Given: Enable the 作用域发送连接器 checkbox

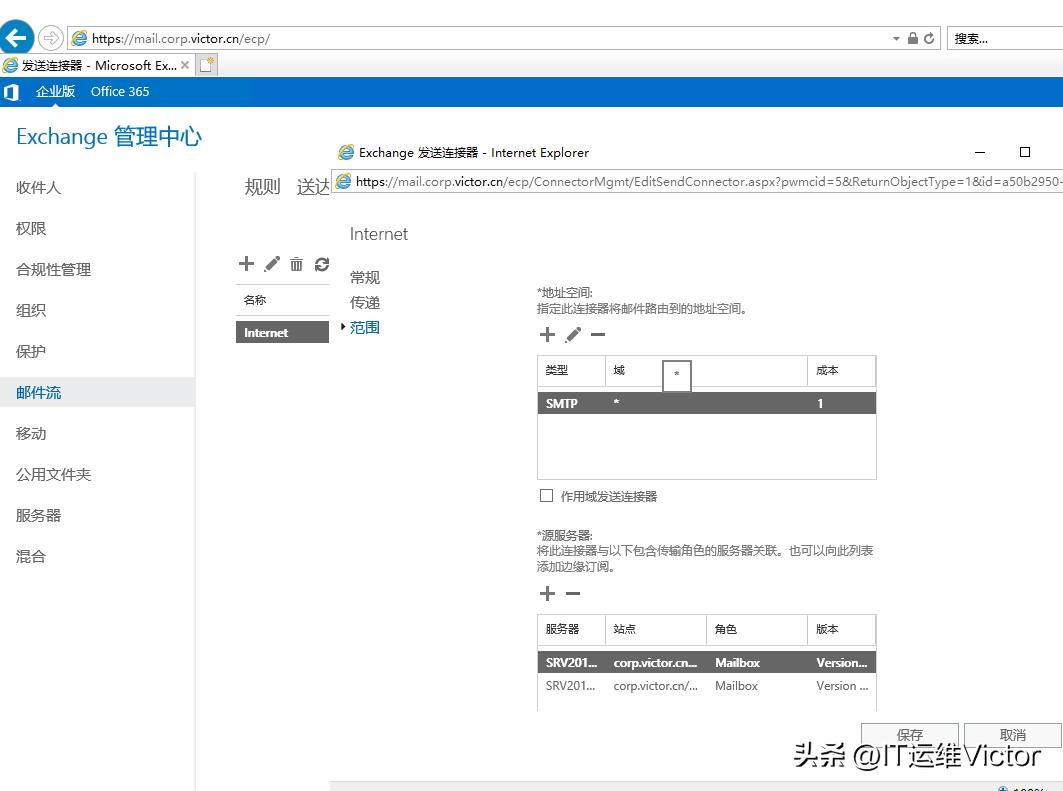Looking at the screenshot, I should click(x=546, y=495).
